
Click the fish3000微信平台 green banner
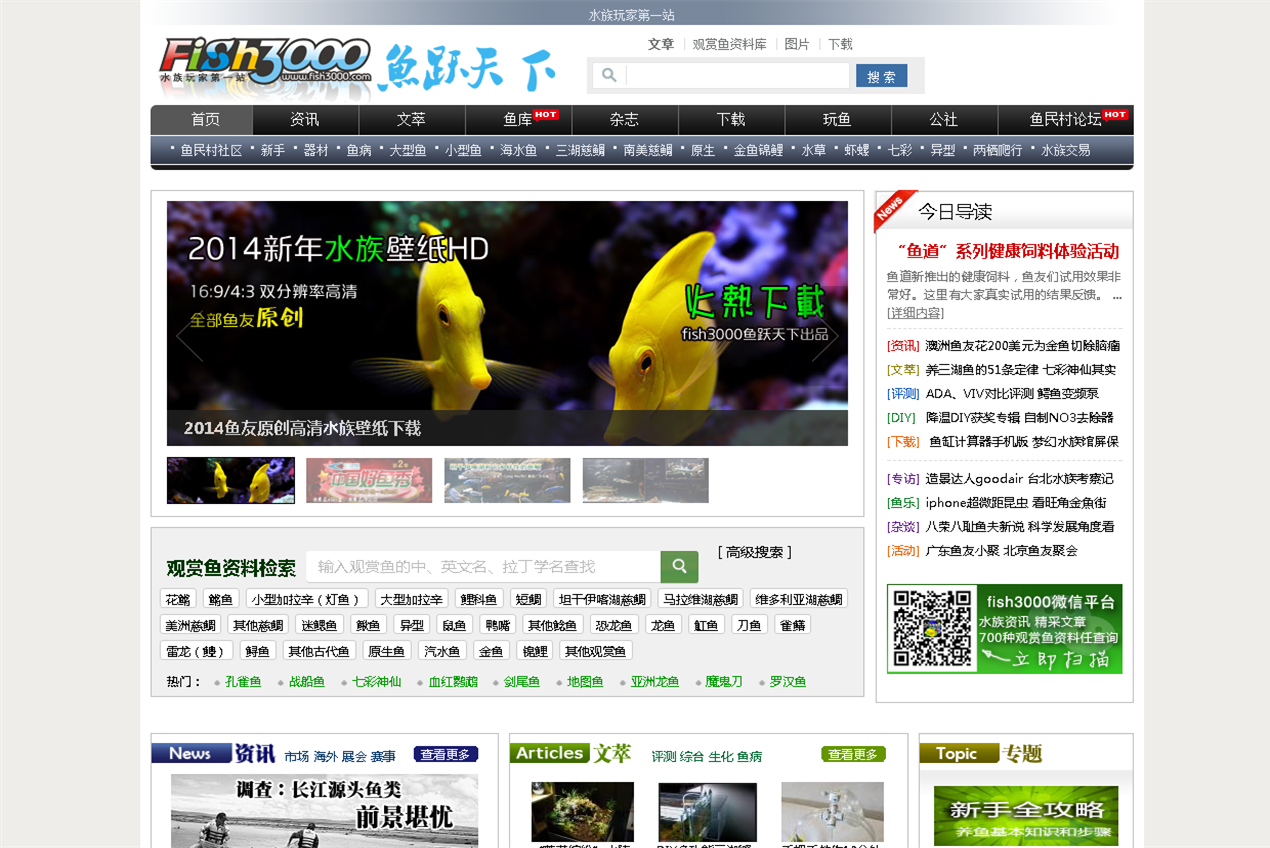click(1004, 629)
